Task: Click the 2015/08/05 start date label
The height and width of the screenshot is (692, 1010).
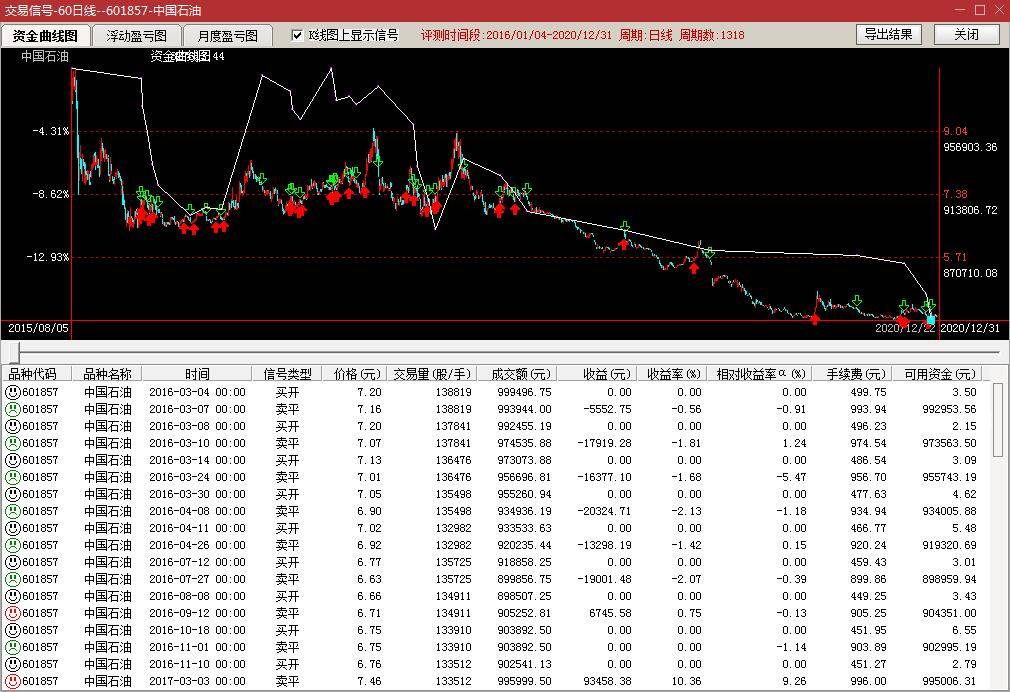Action: (x=38, y=328)
